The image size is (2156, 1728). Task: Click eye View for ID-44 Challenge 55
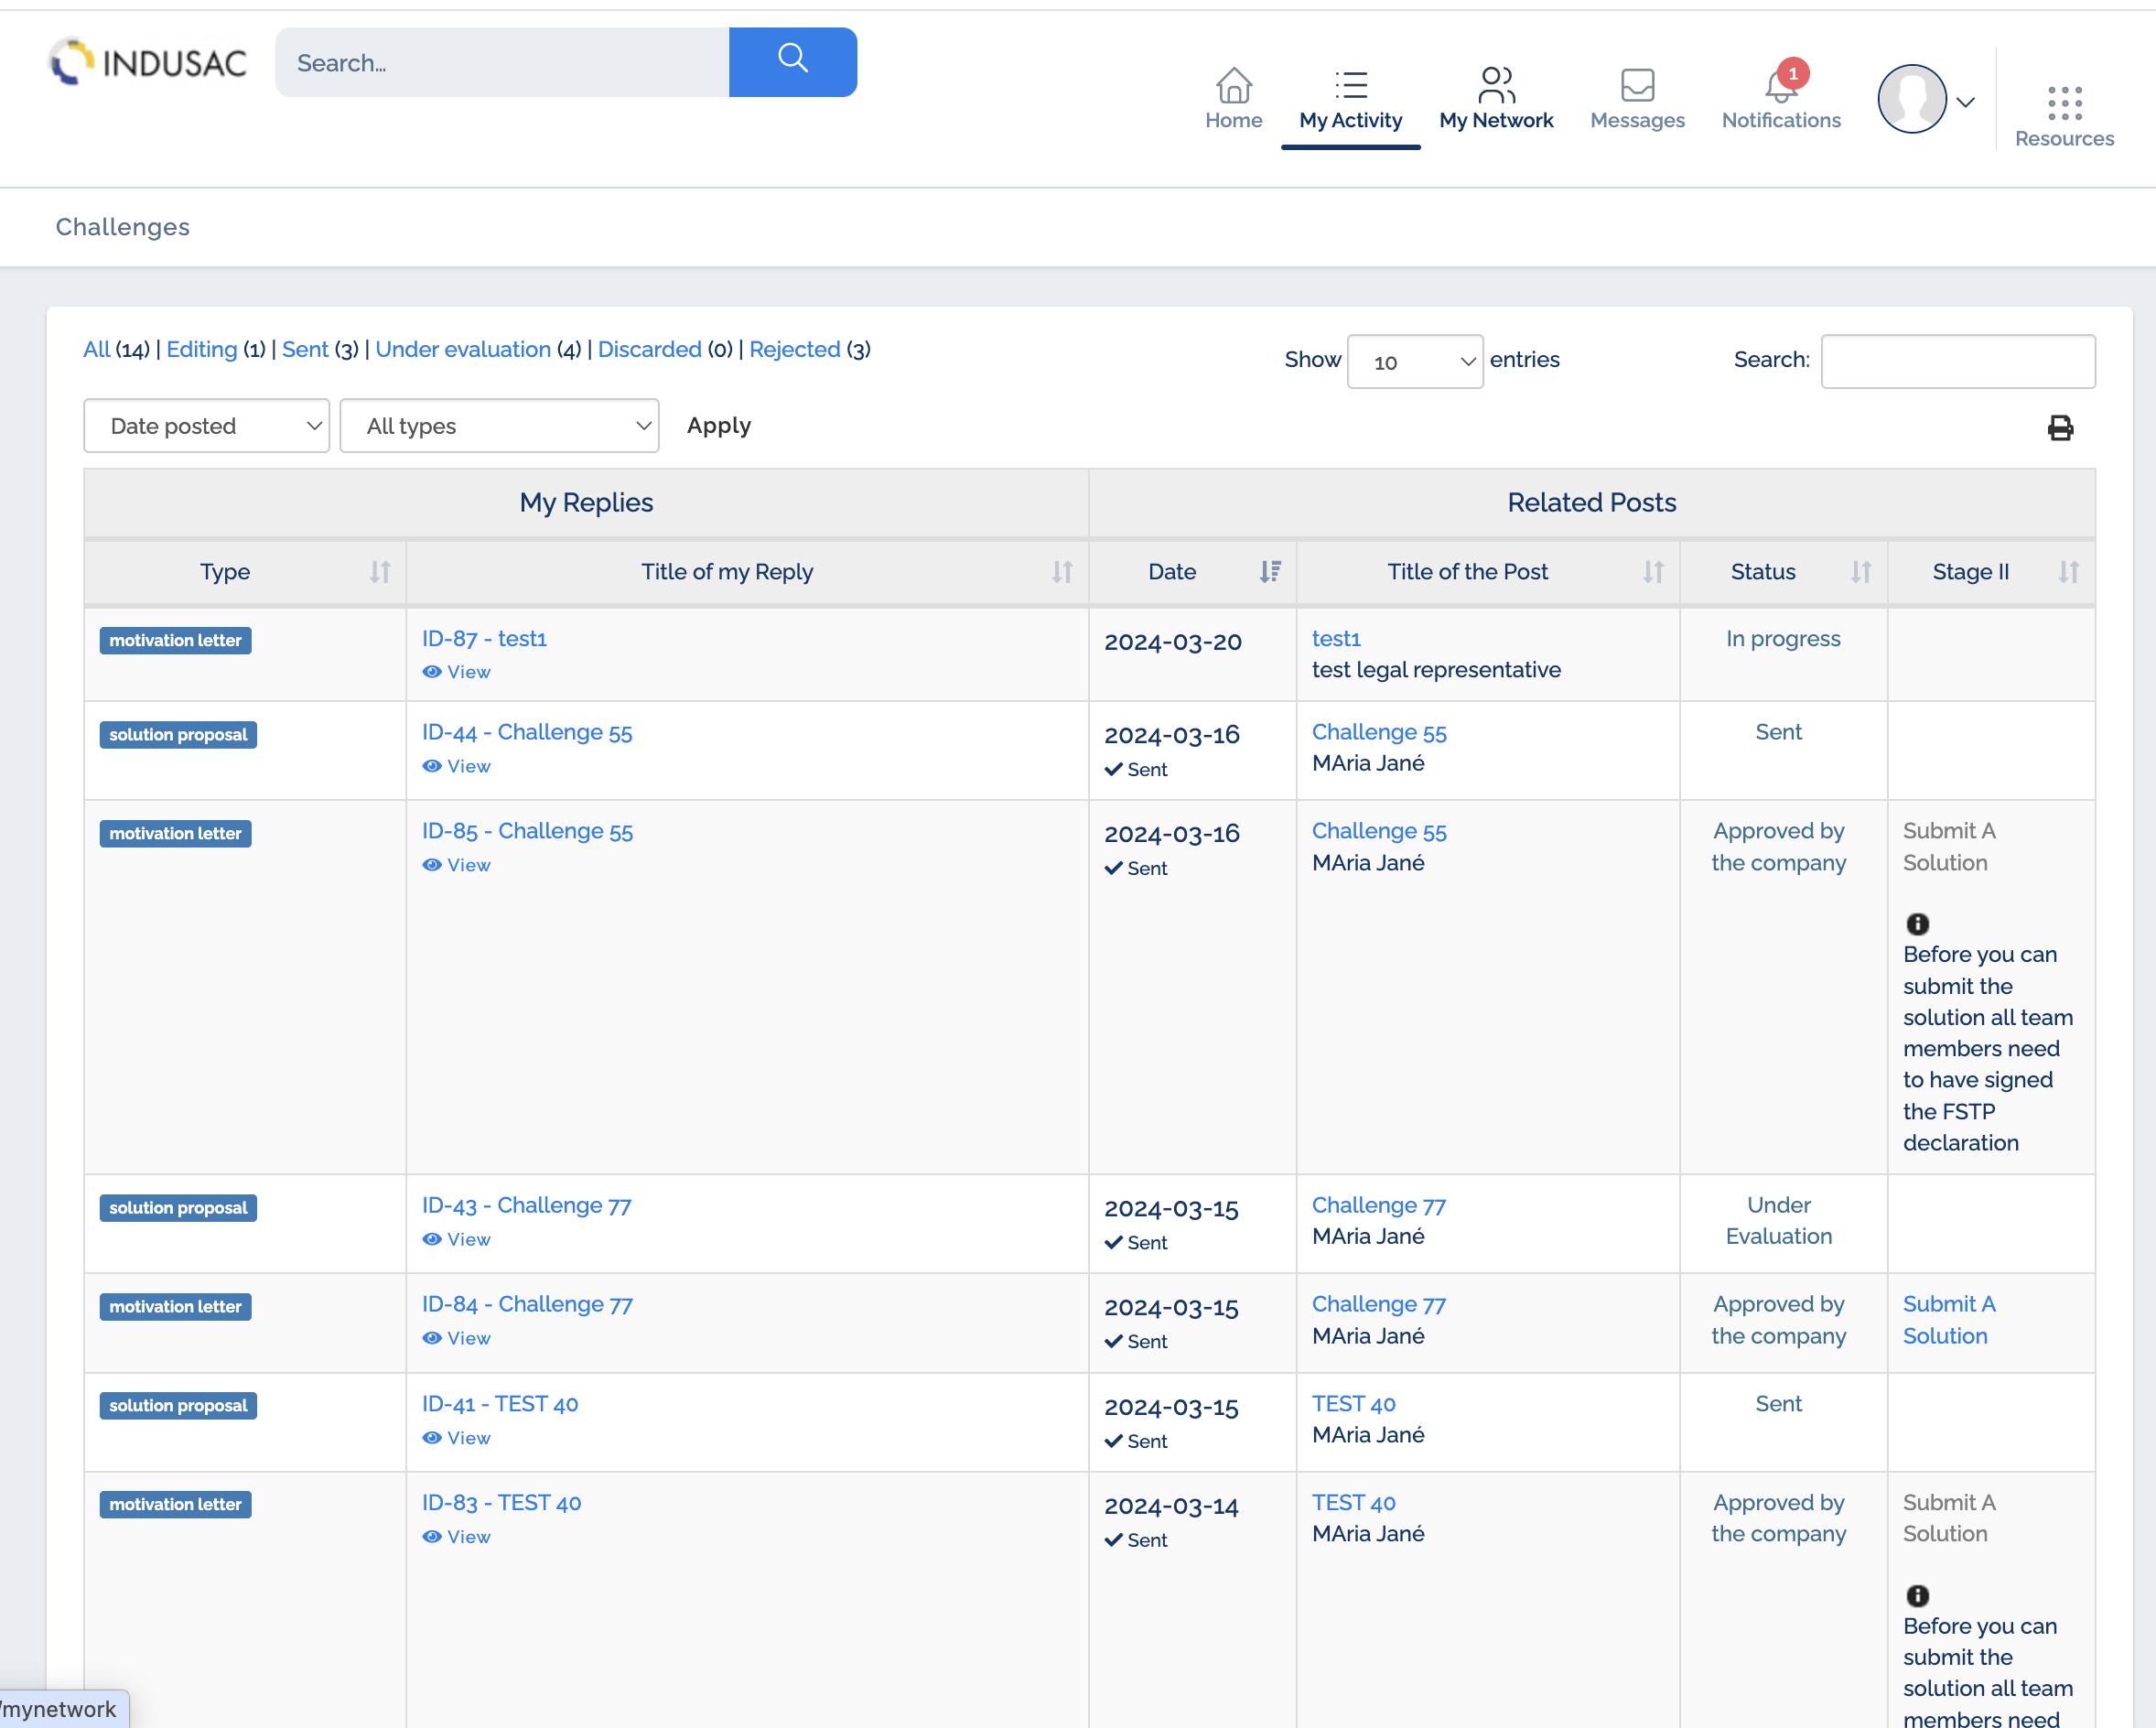coord(457,766)
